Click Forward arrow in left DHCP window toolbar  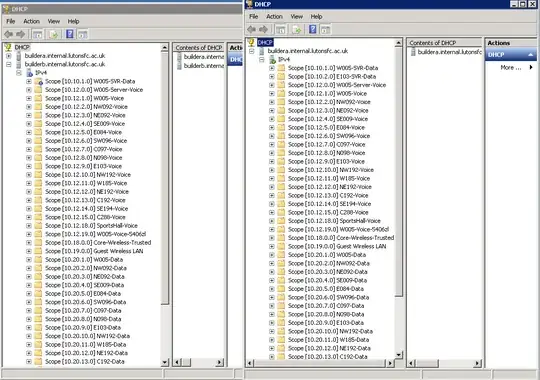tap(21, 34)
